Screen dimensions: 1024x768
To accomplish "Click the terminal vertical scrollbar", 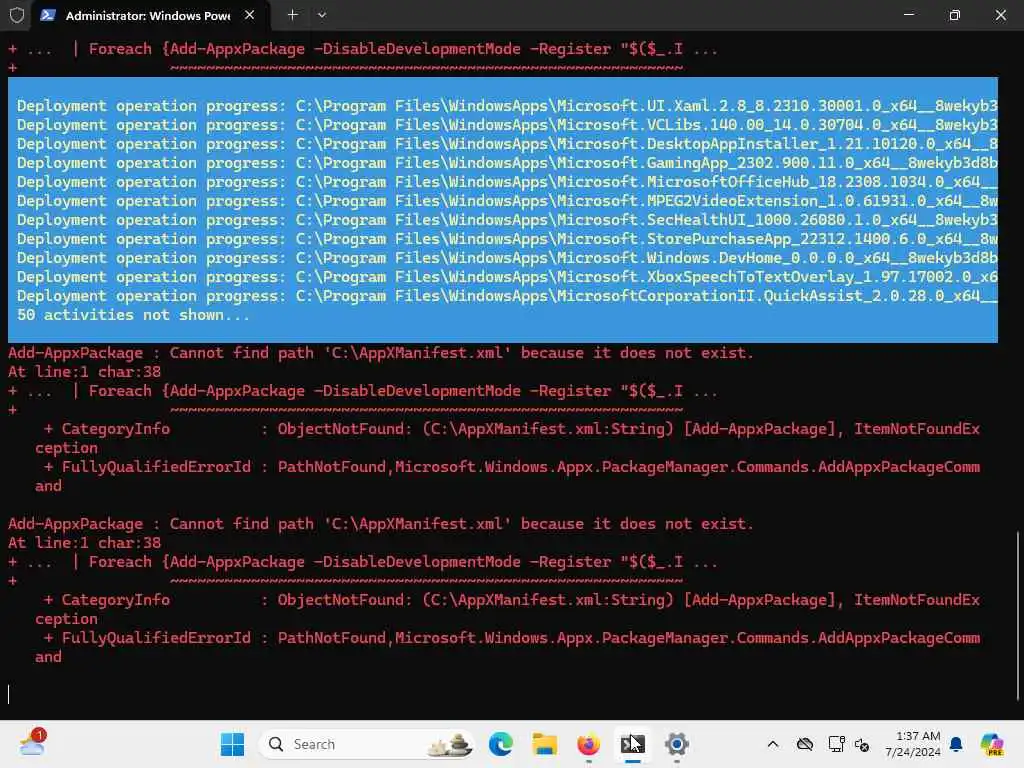I will 1019,614.
